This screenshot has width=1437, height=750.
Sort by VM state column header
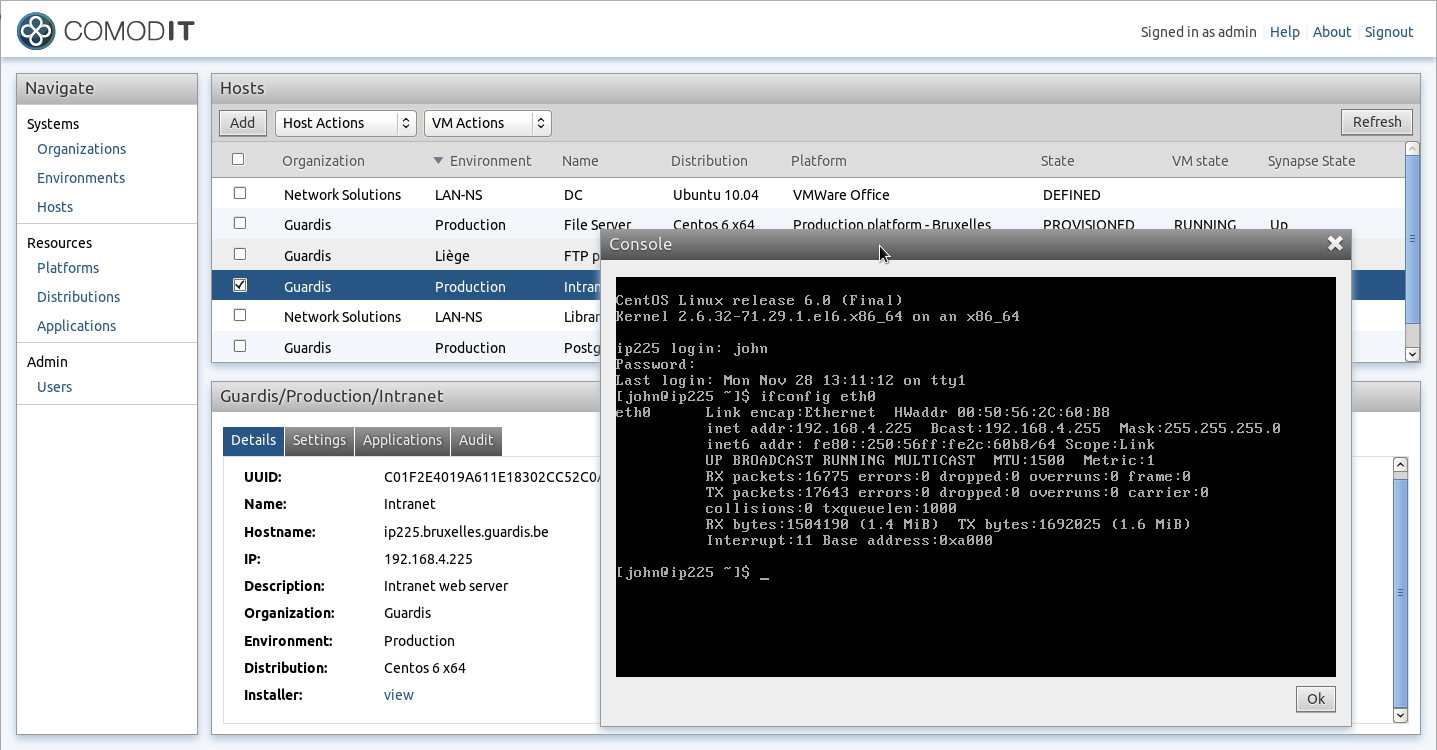click(x=1200, y=161)
